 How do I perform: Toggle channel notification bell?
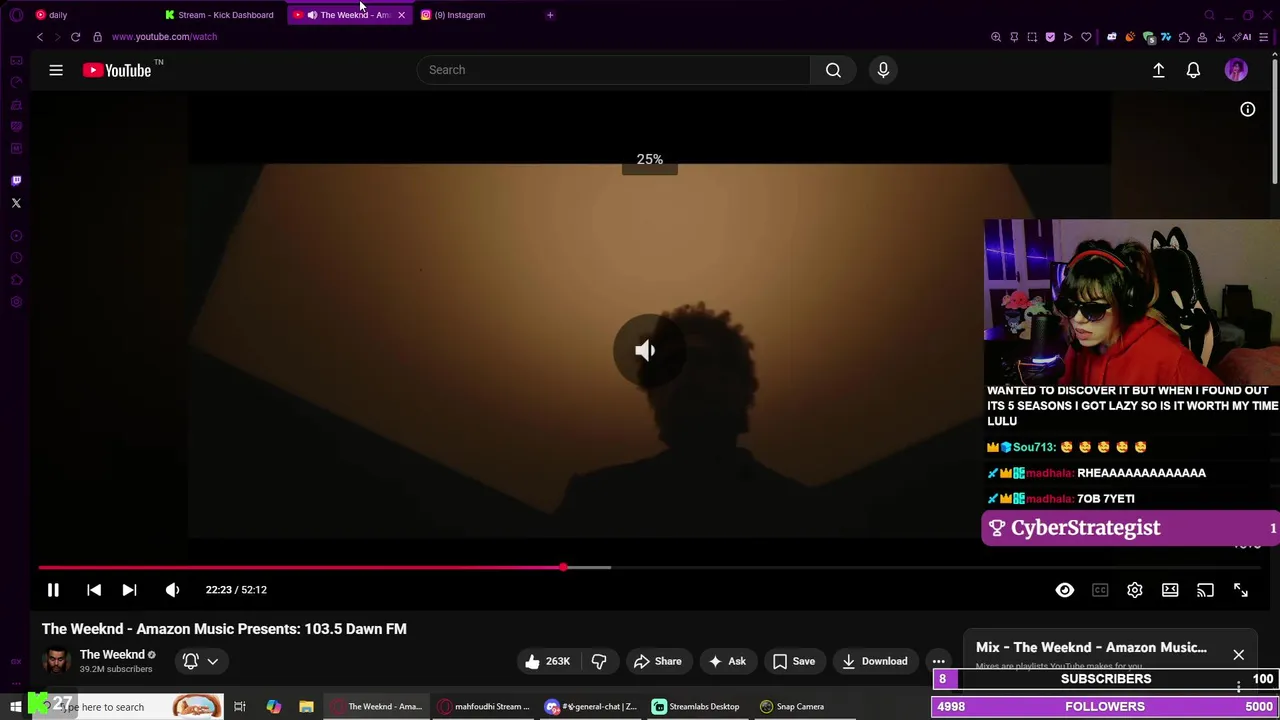190,661
